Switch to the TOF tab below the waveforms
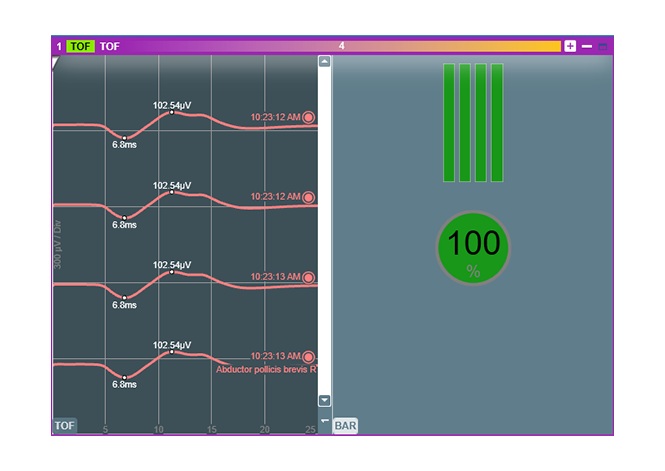665x471 pixels. [x=64, y=426]
